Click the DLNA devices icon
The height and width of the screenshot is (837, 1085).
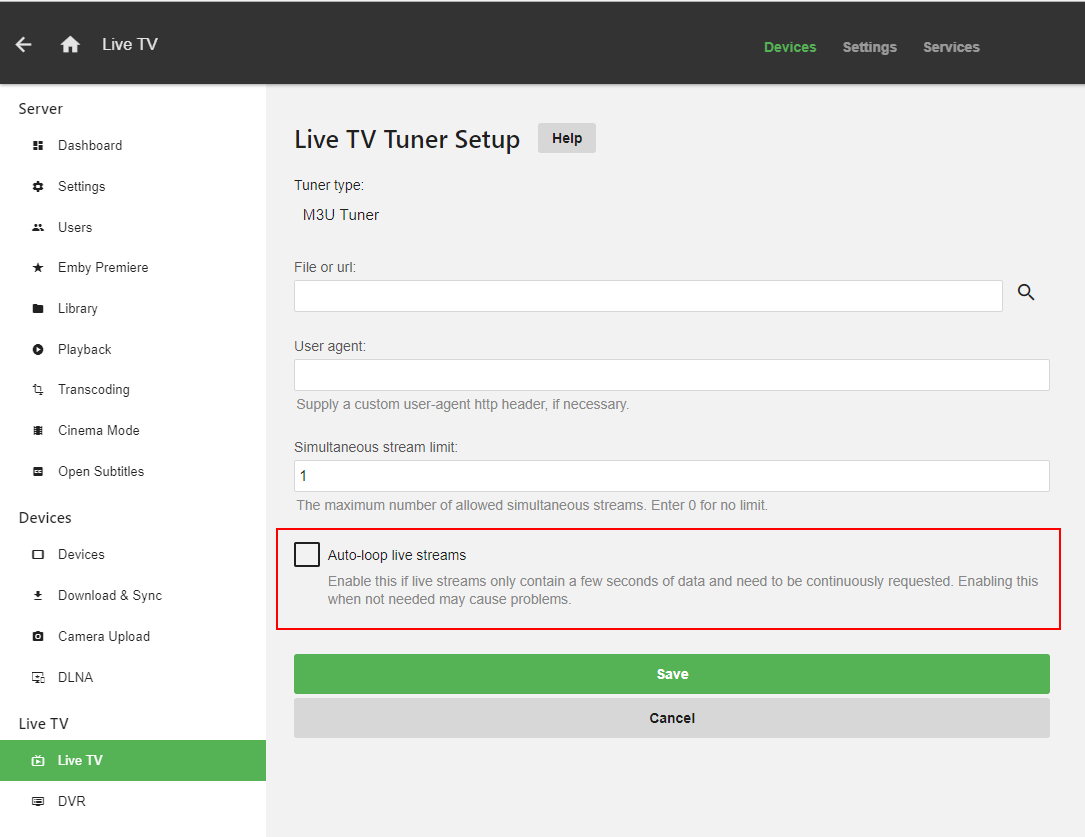pyautogui.click(x=38, y=677)
